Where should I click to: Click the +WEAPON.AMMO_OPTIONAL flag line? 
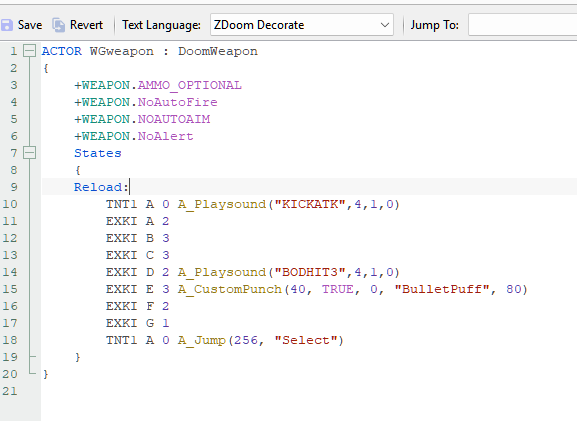tap(158, 85)
